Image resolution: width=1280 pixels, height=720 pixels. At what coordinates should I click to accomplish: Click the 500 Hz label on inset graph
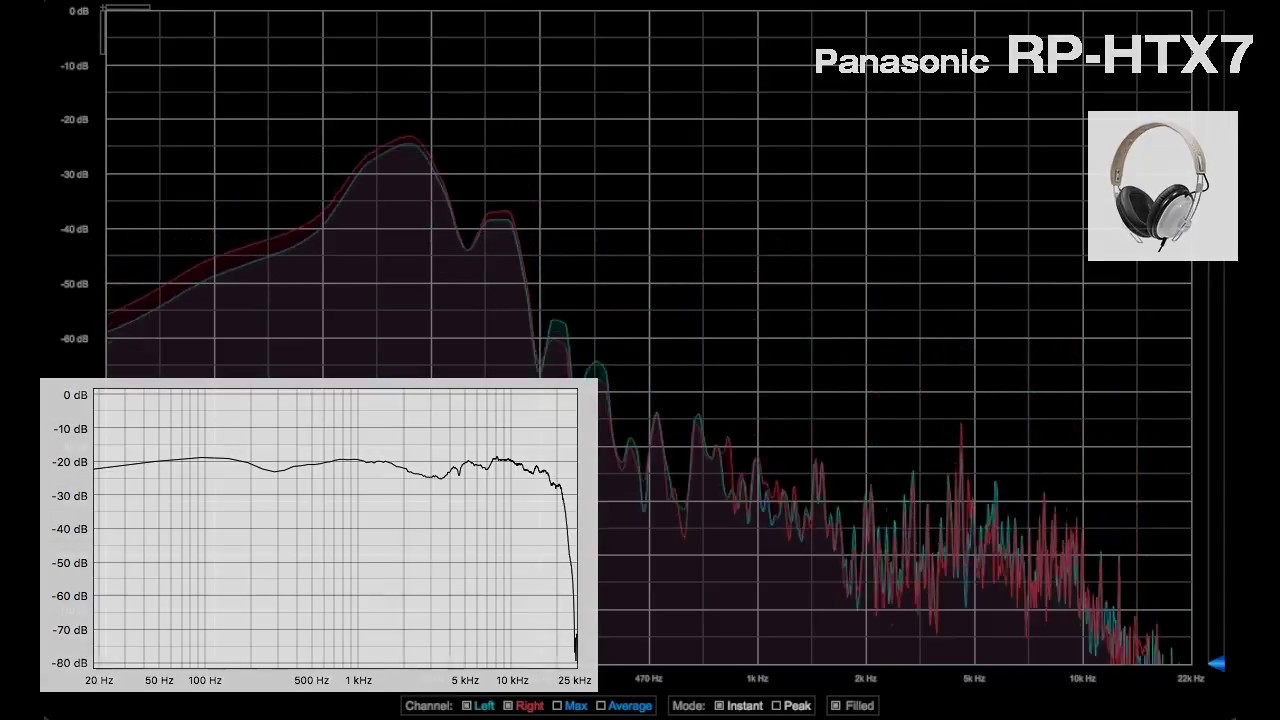pyautogui.click(x=312, y=681)
